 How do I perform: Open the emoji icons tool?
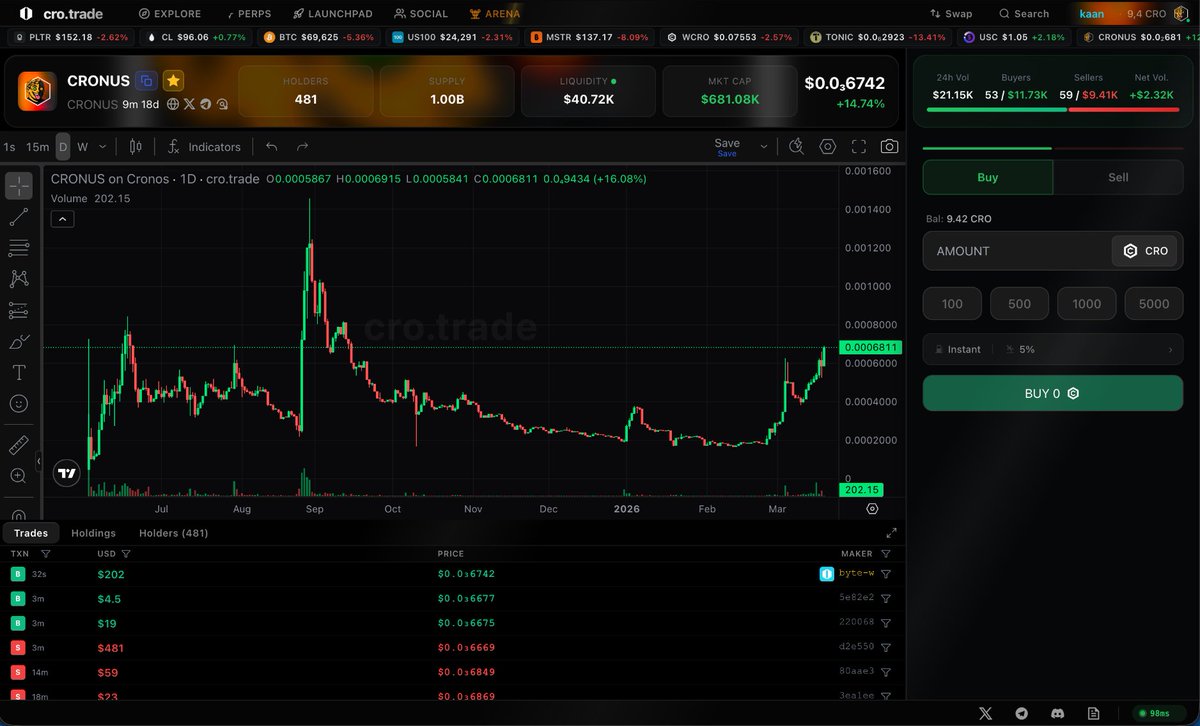19,404
